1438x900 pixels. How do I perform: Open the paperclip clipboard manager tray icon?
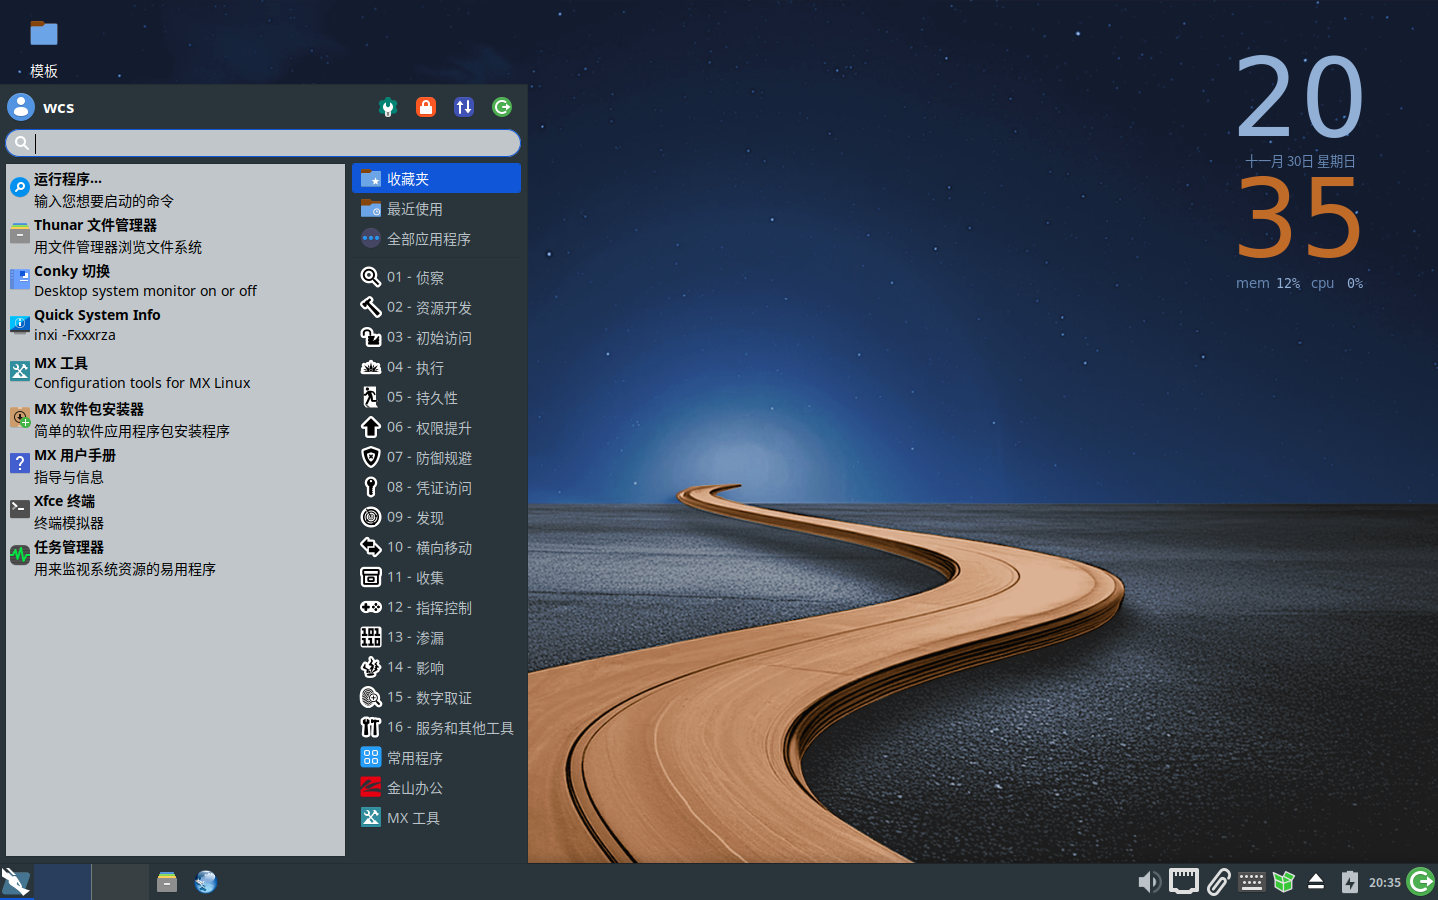click(1218, 881)
